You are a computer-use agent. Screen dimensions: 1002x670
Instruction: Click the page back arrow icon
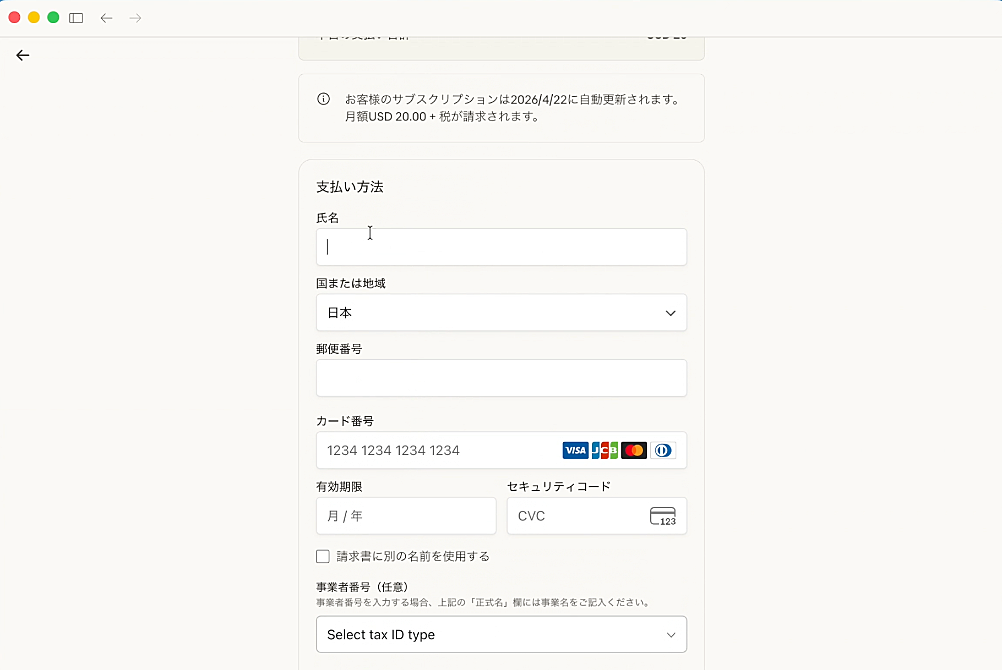[x=23, y=55]
